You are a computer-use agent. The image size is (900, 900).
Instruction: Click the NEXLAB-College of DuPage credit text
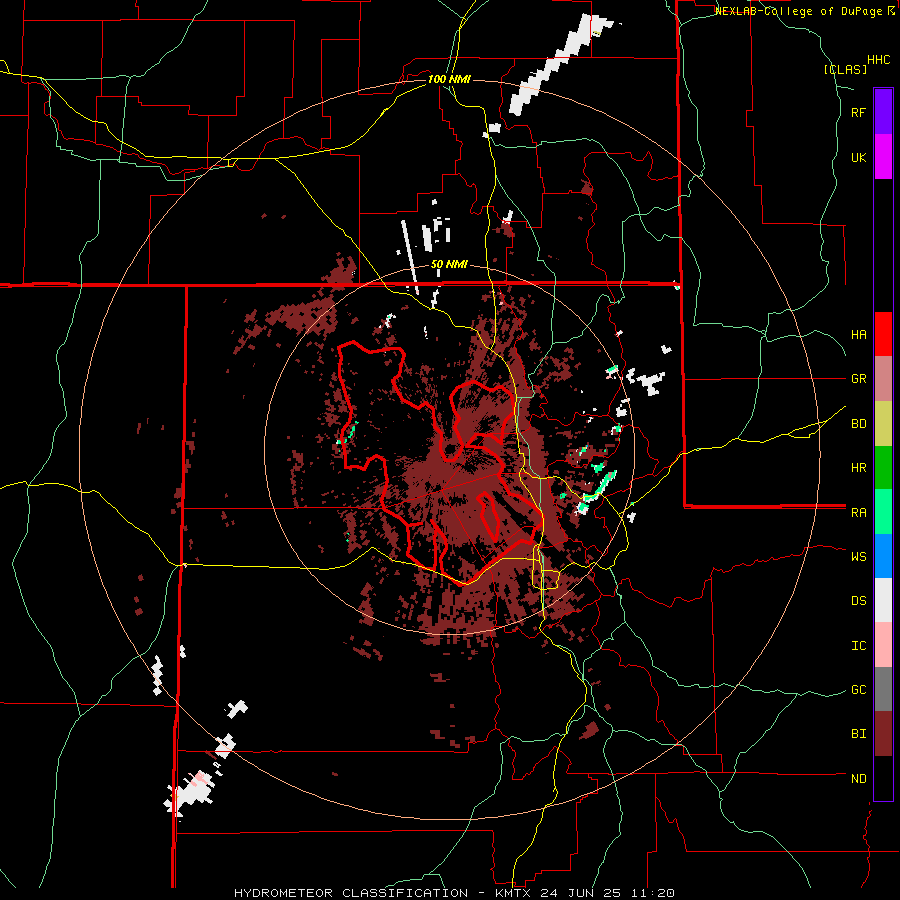pyautogui.click(x=805, y=11)
